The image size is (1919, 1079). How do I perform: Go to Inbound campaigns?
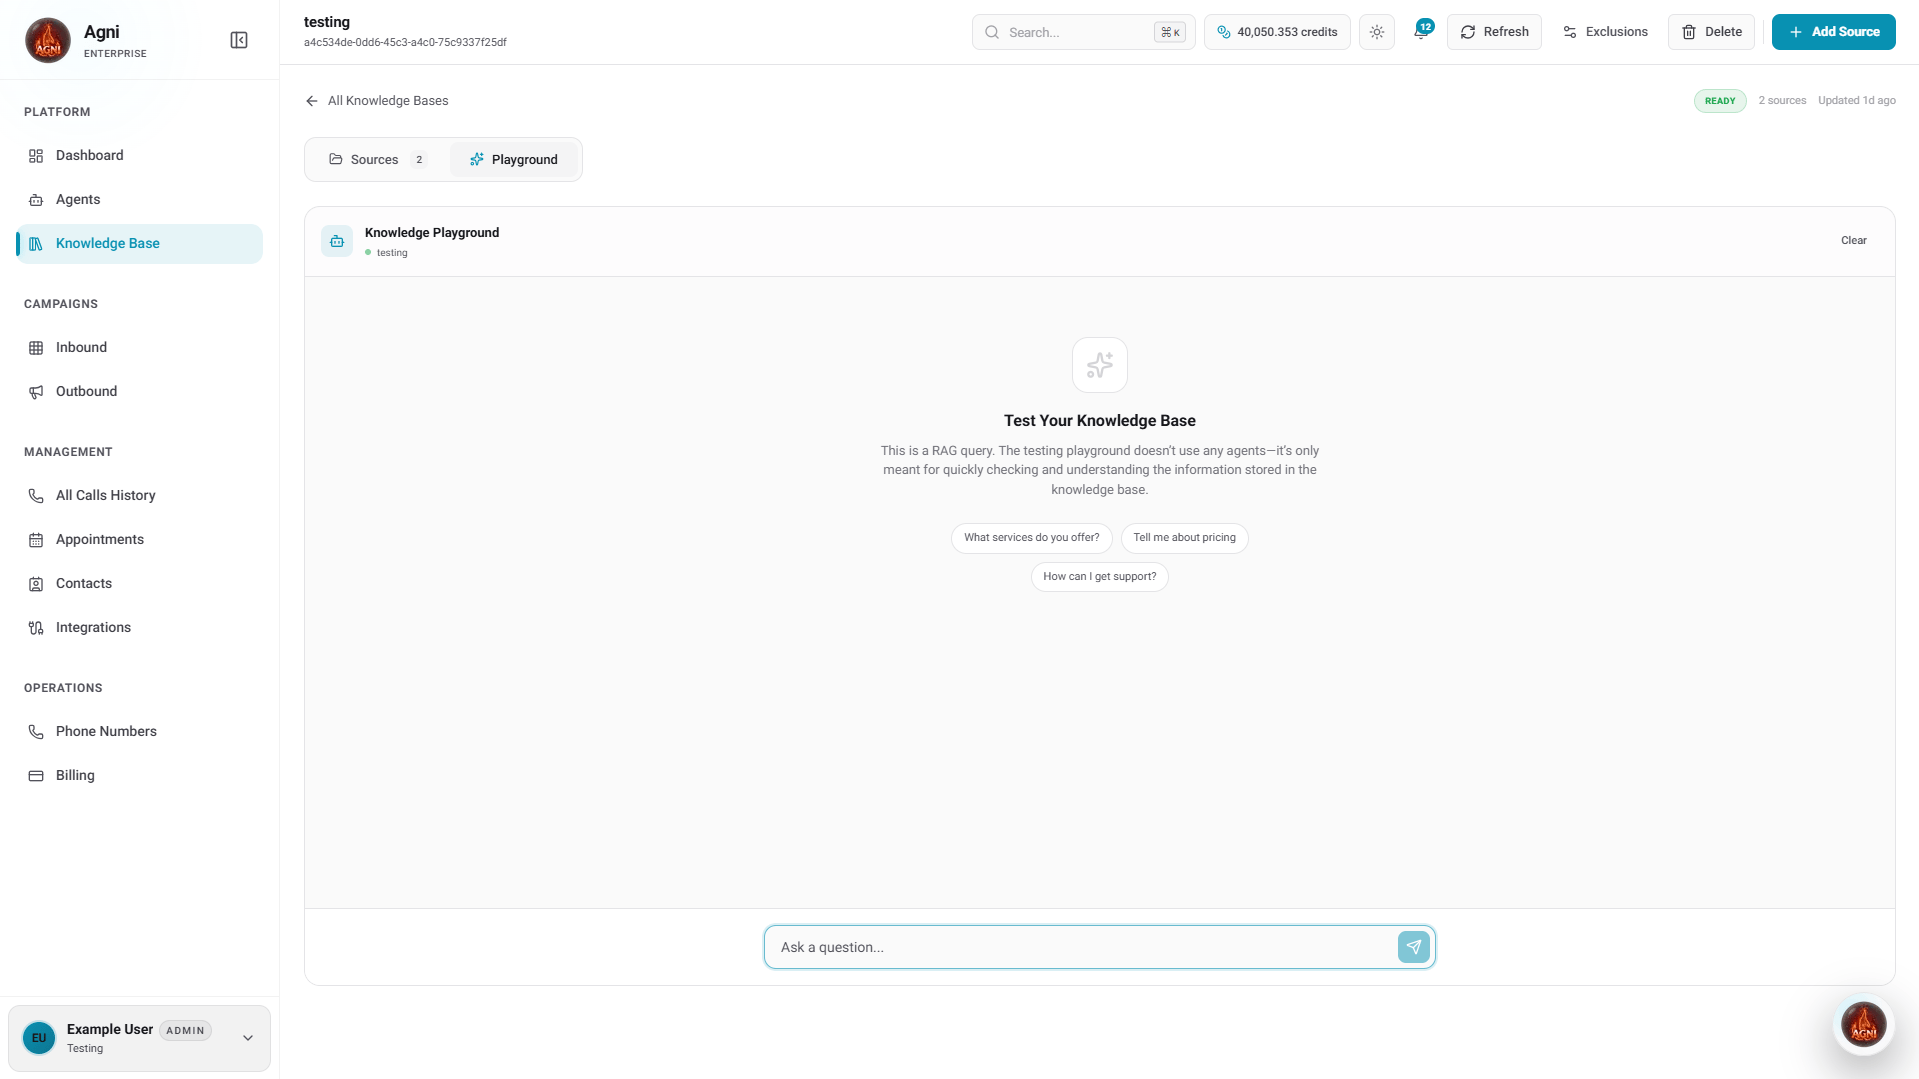pos(139,347)
